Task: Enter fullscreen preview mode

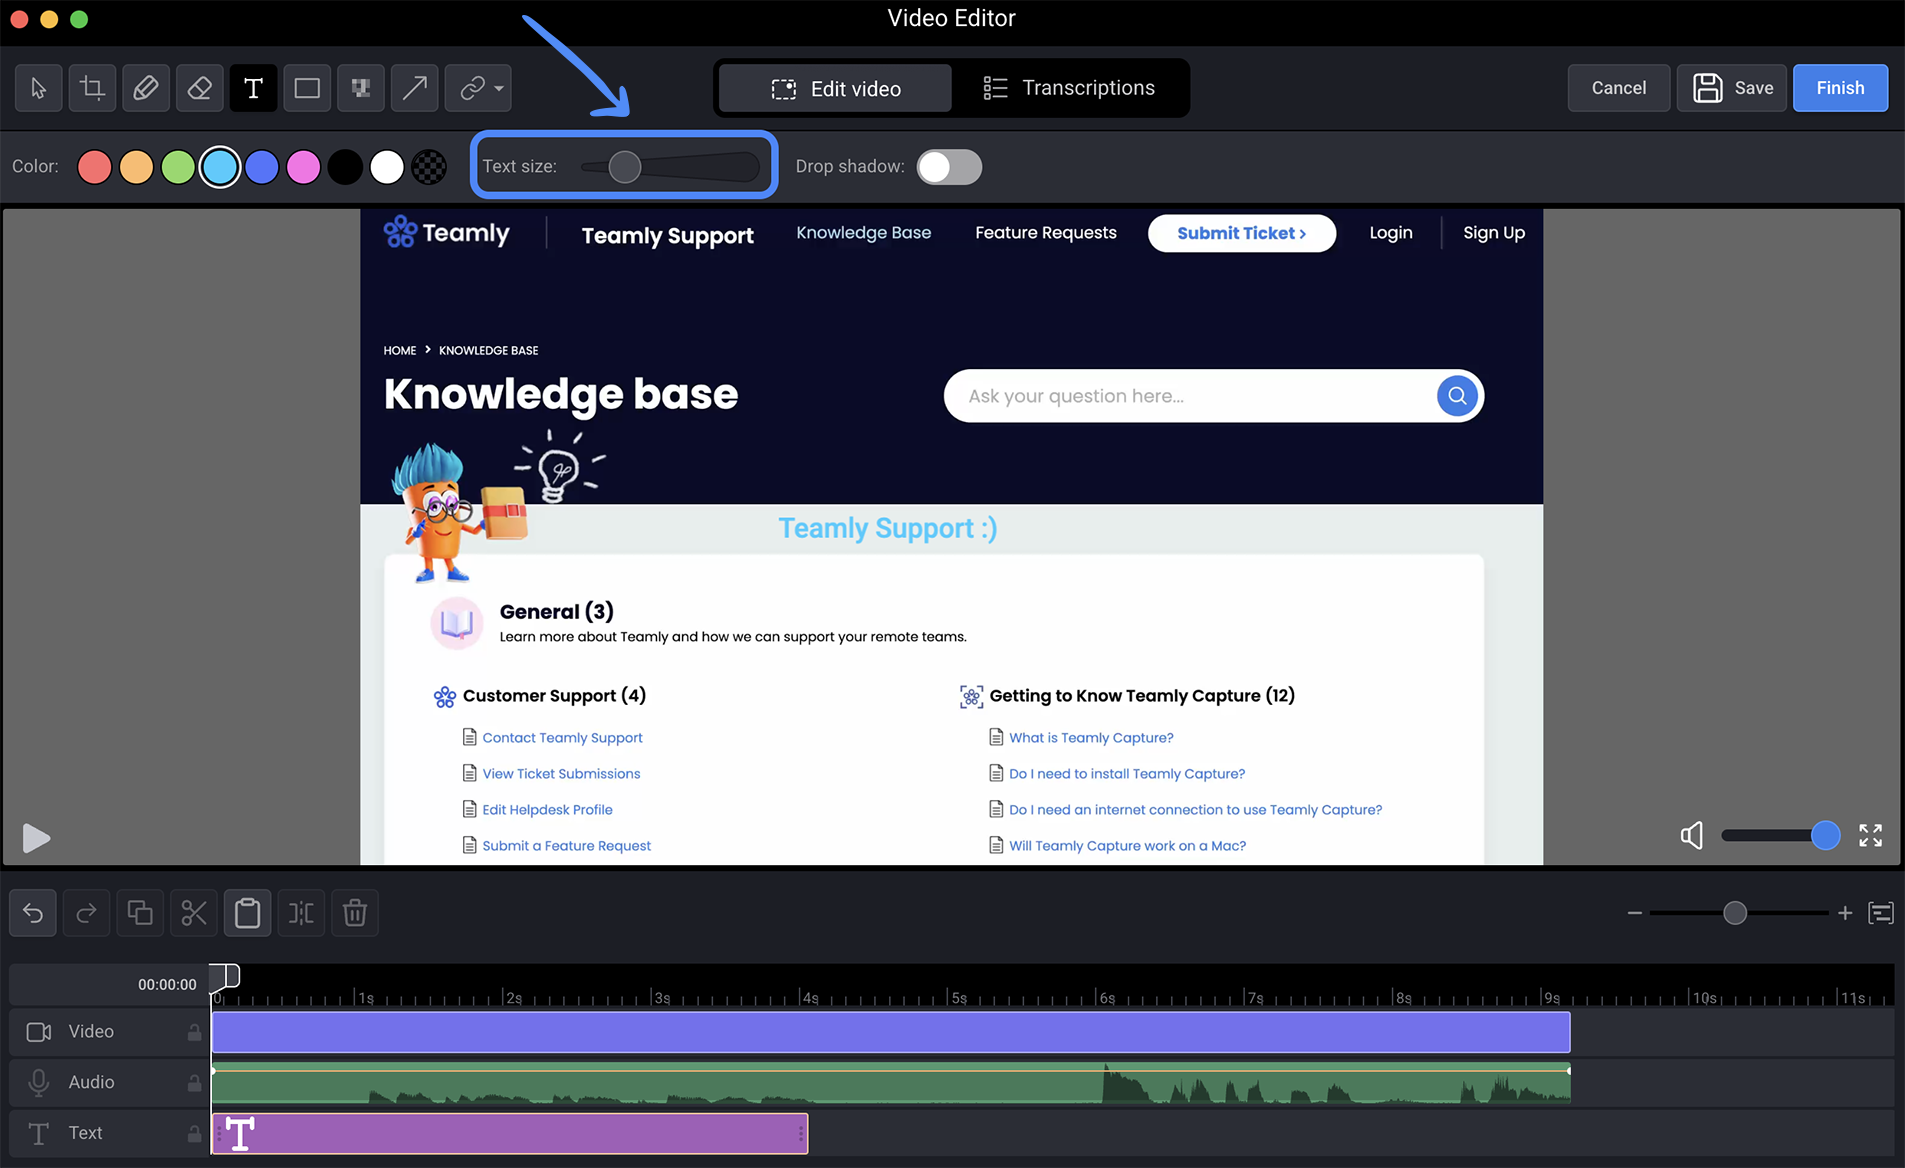Action: click(x=1871, y=835)
